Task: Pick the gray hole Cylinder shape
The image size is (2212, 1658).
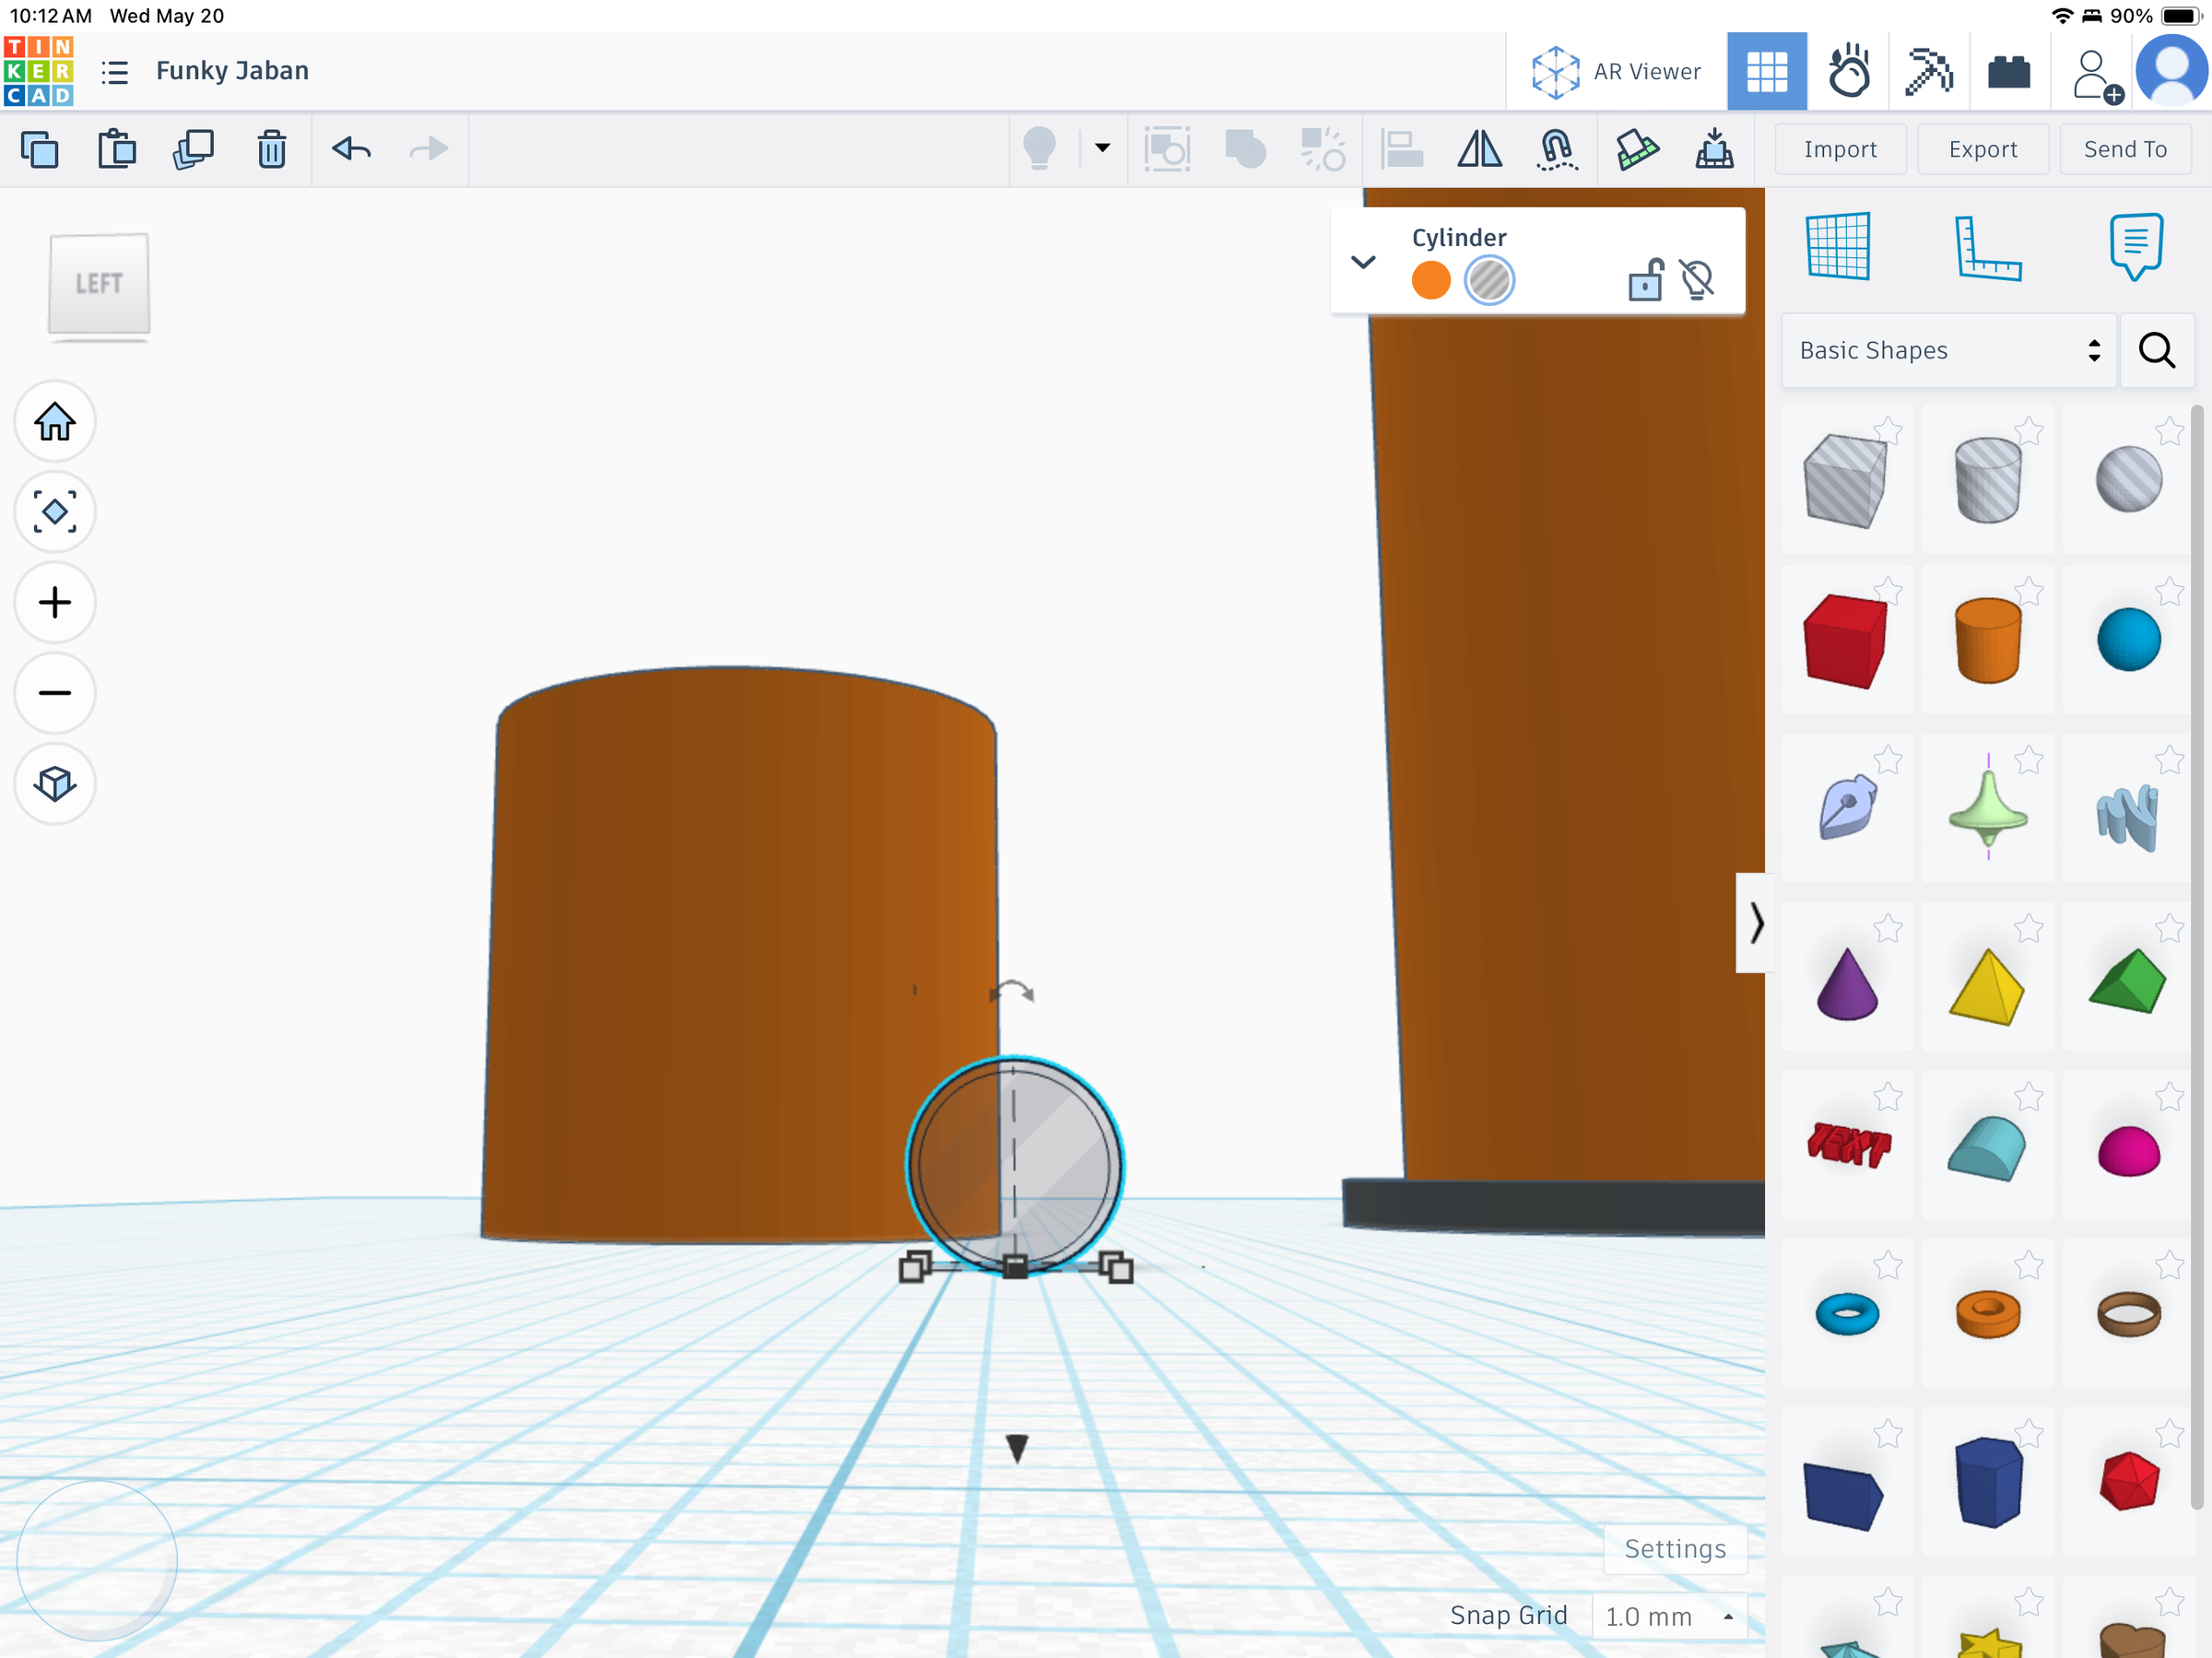Action: (x=1988, y=481)
